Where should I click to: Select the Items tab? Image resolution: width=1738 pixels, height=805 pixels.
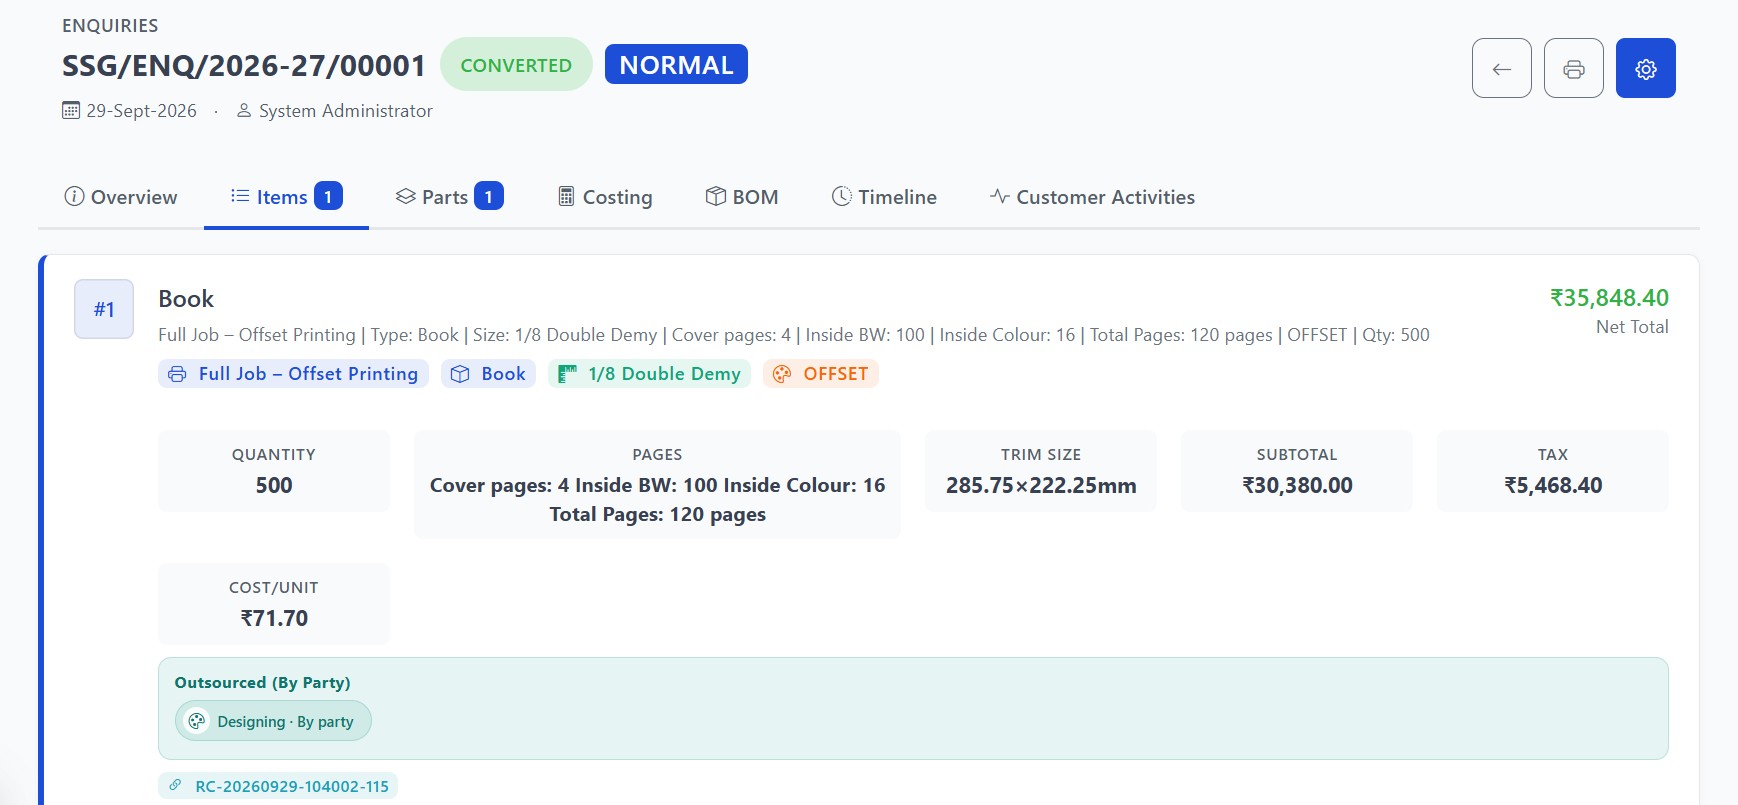[286, 197]
